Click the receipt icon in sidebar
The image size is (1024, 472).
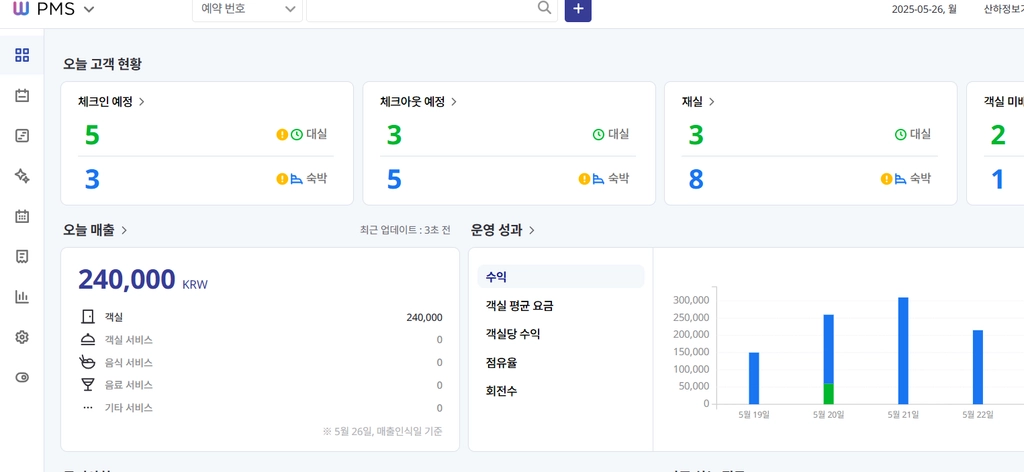click(x=22, y=257)
